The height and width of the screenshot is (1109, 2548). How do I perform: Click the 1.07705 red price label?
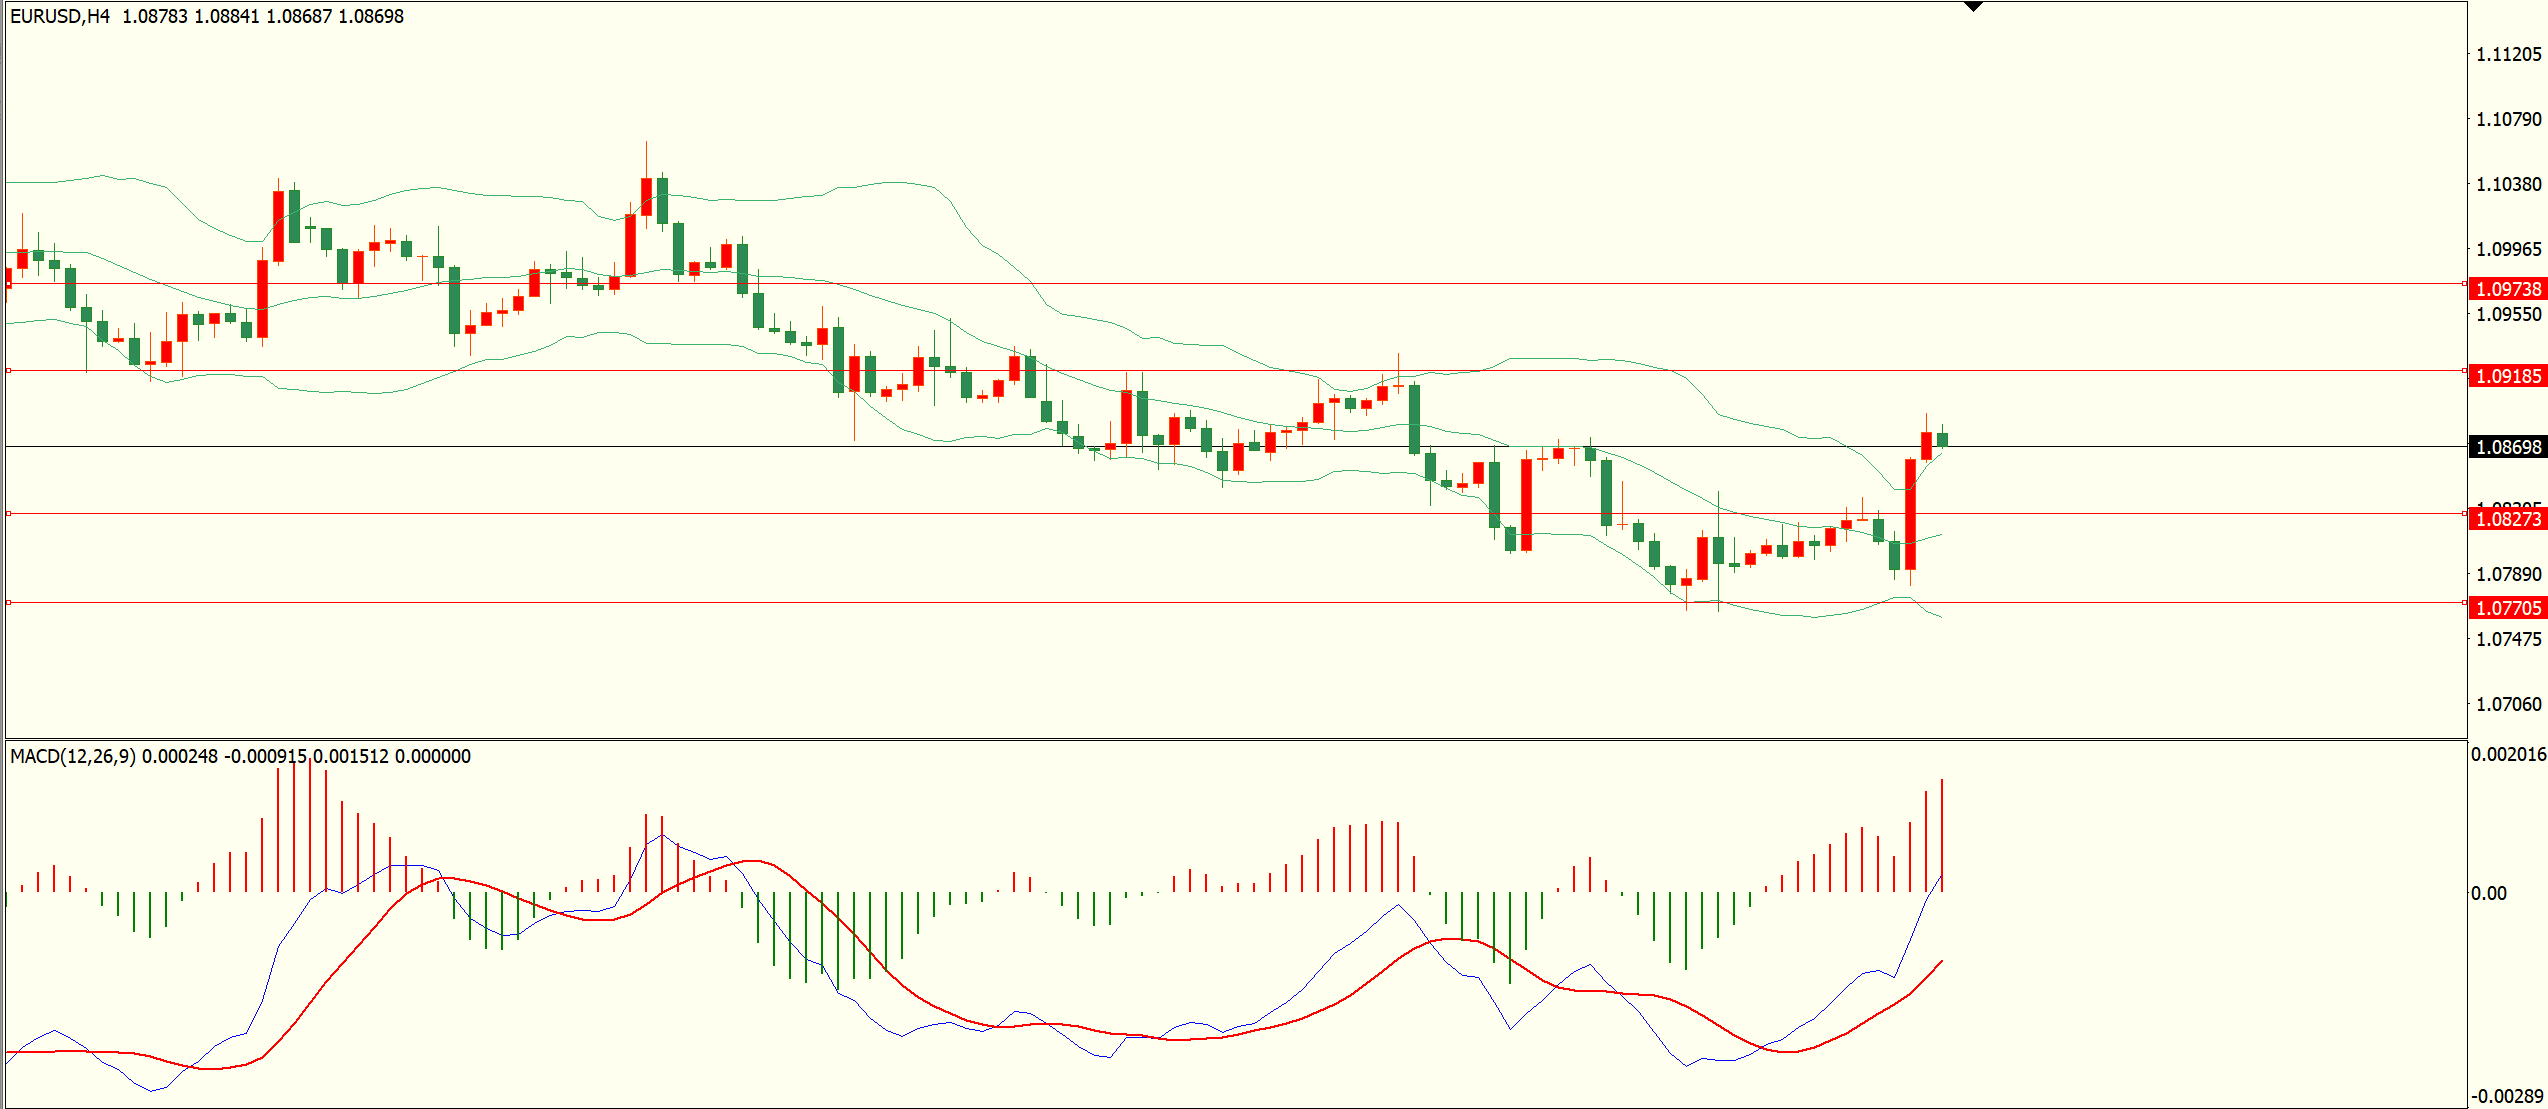[x=2507, y=608]
